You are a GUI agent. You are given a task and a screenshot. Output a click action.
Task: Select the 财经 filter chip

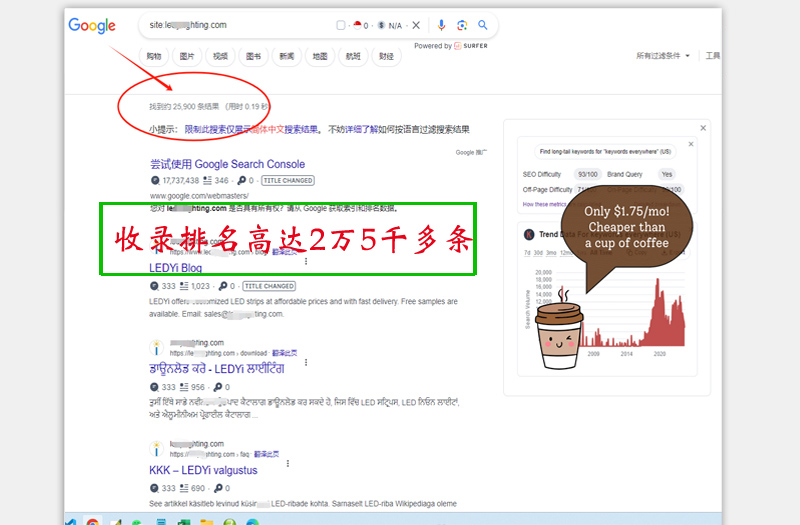tap(386, 56)
